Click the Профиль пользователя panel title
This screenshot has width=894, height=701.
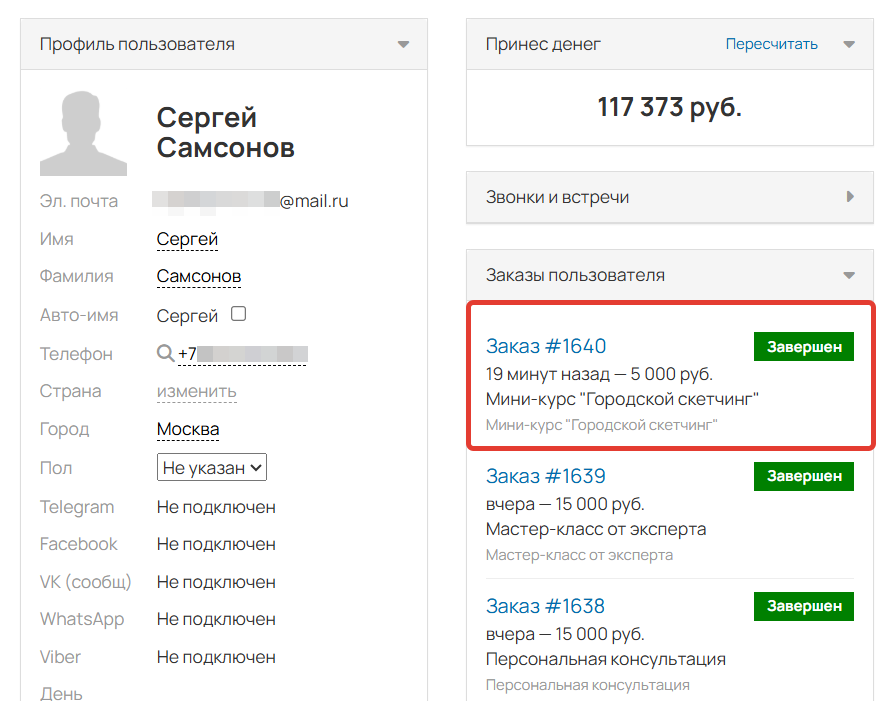(137, 44)
